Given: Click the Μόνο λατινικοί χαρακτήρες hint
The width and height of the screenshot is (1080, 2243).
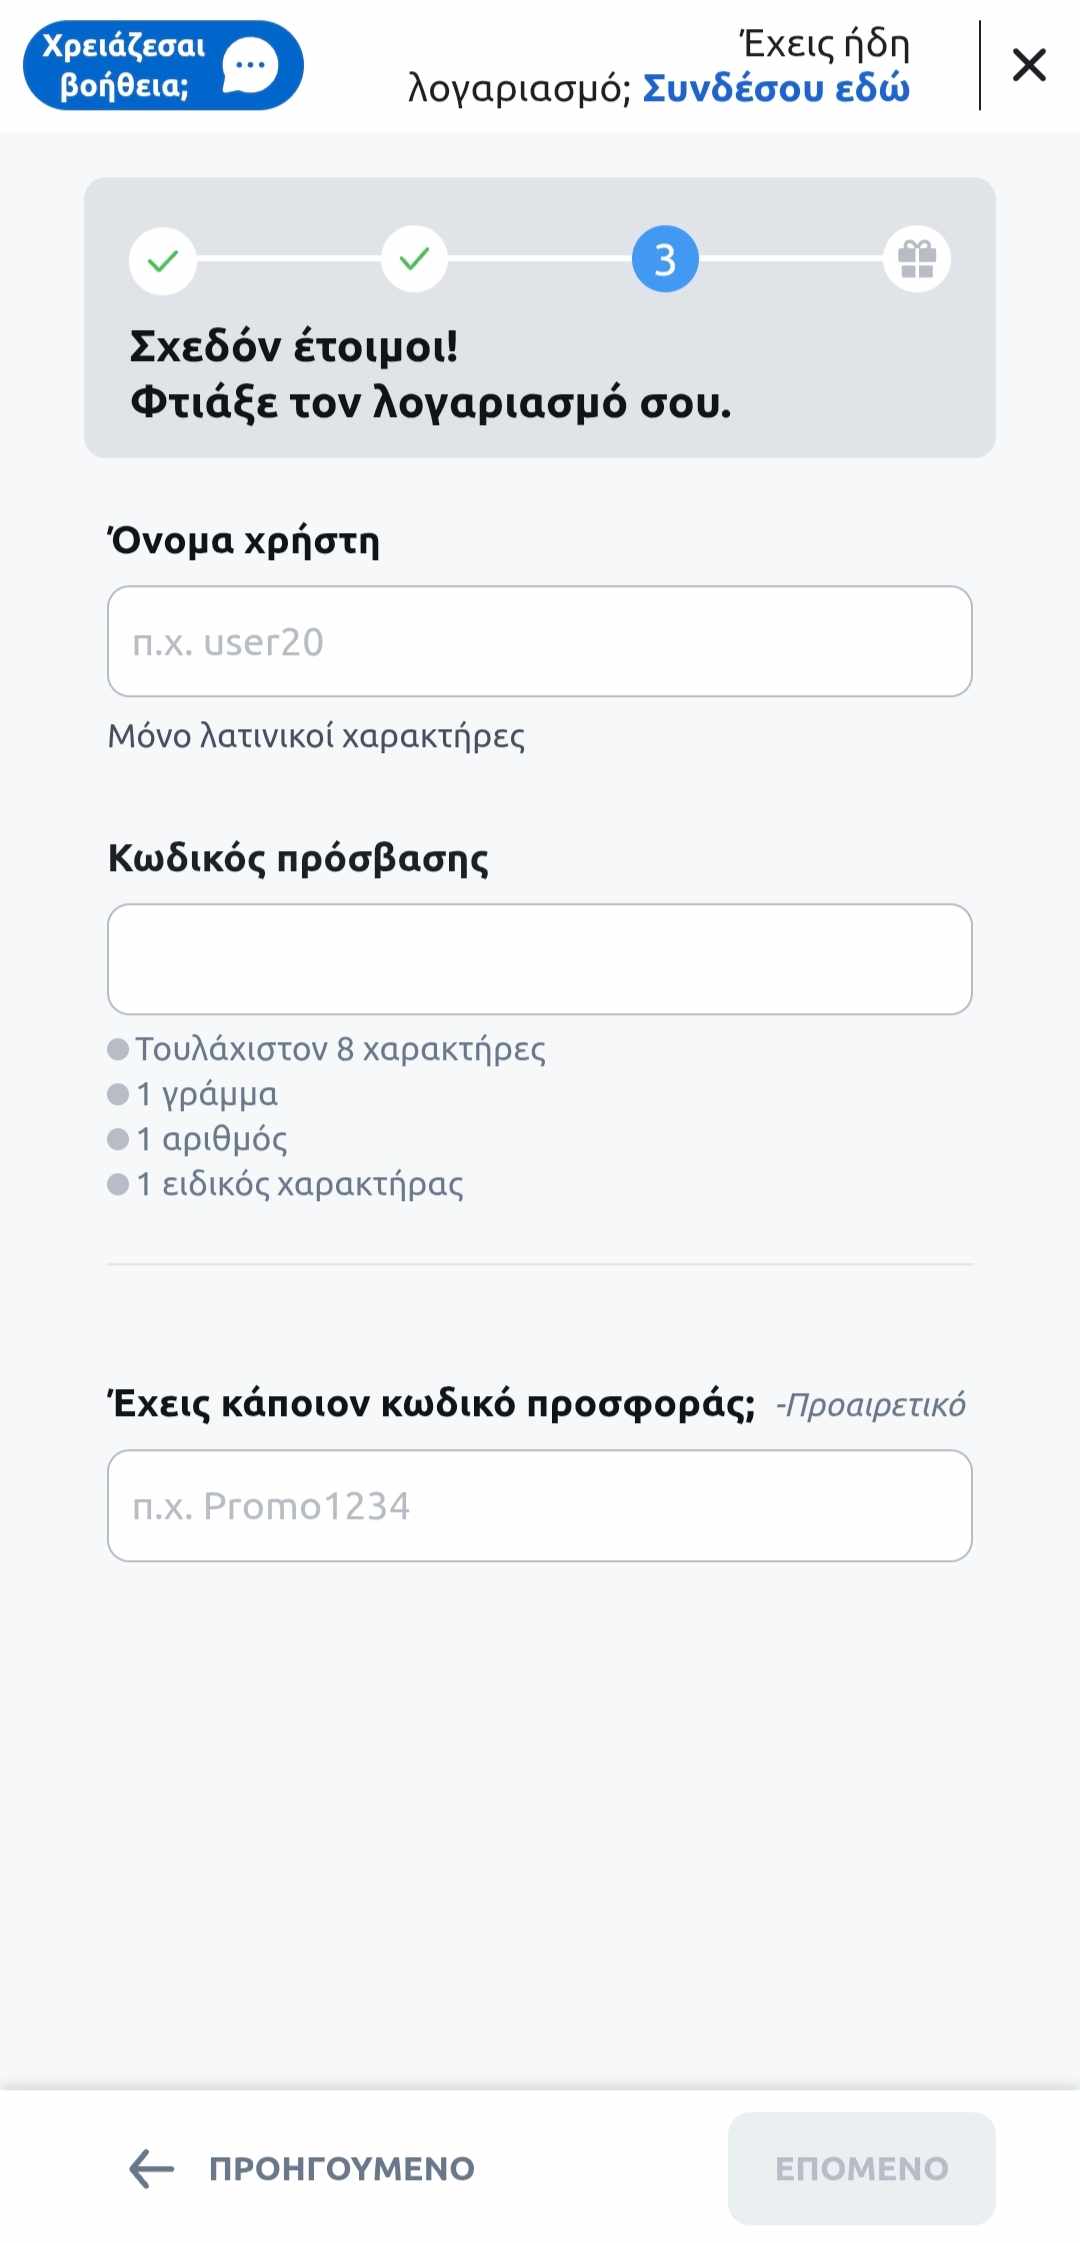Looking at the screenshot, I should (316, 736).
